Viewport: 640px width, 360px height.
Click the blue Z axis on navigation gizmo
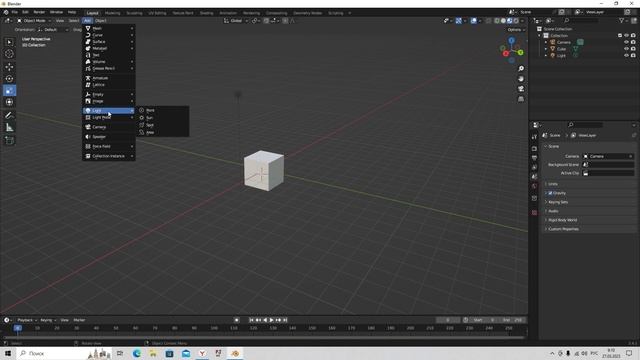[x=511, y=40]
